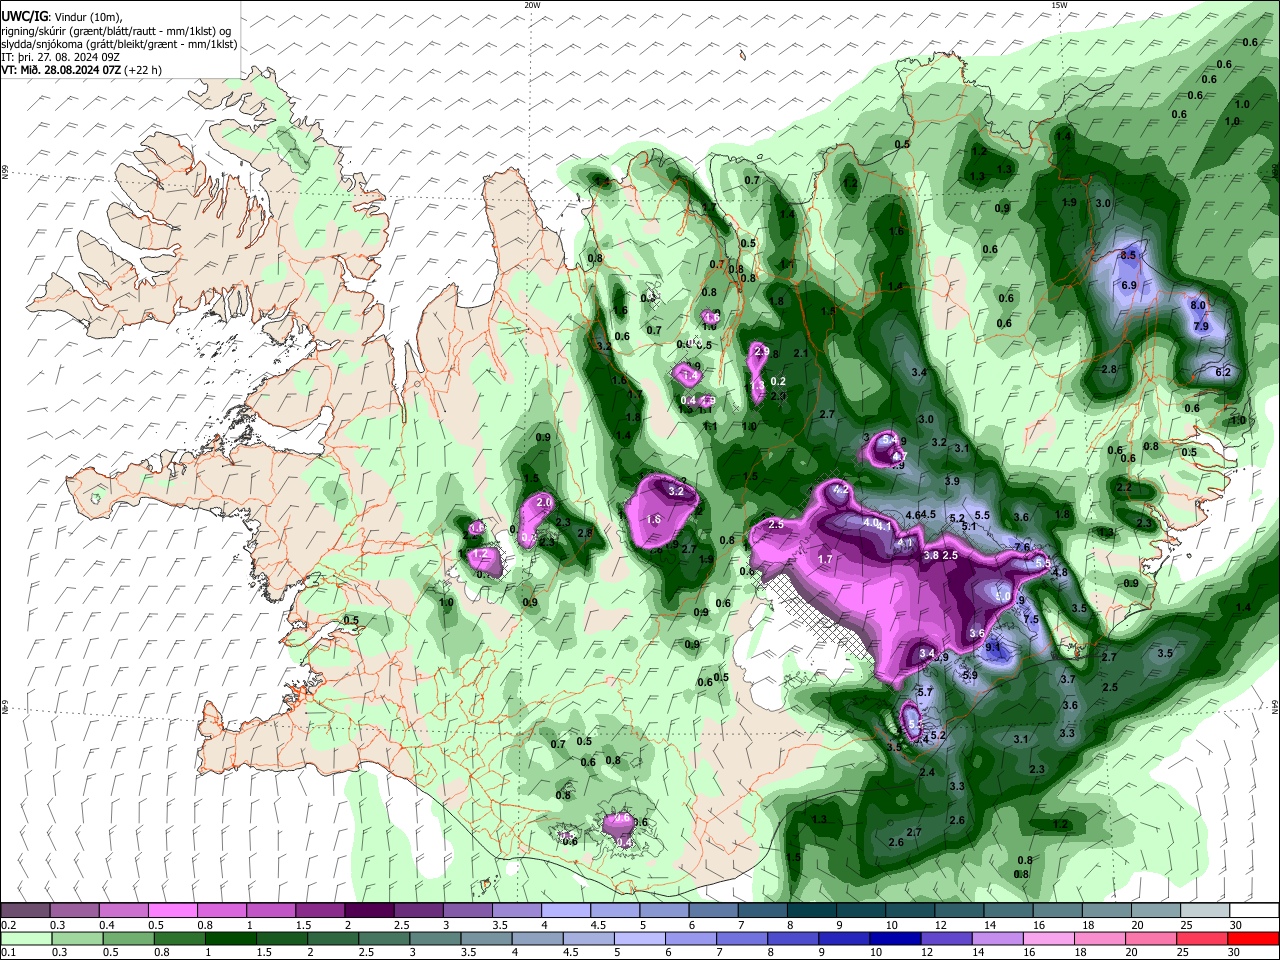The height and width of the screenshot is (960, 1280).
Task: Select the 'slydda/snjókoma' legend description line
Action: click(119, 44)
